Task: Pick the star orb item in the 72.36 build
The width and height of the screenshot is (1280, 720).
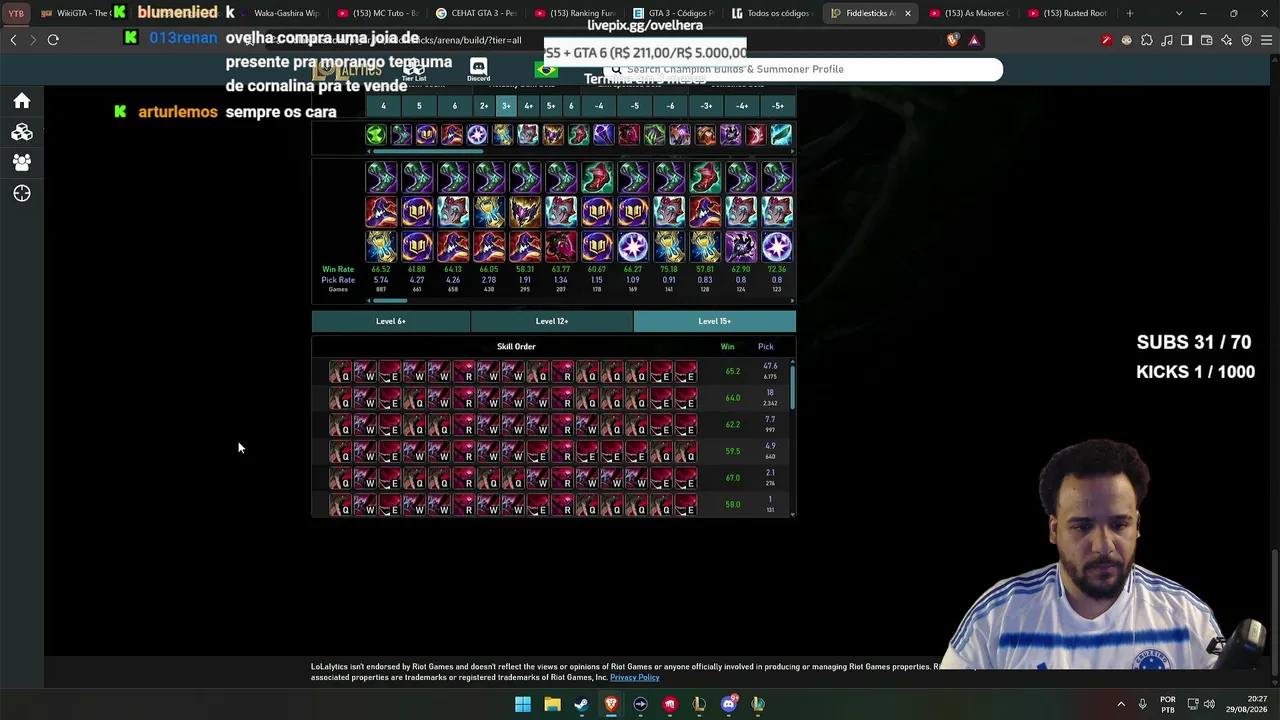Action: point(777,246)
